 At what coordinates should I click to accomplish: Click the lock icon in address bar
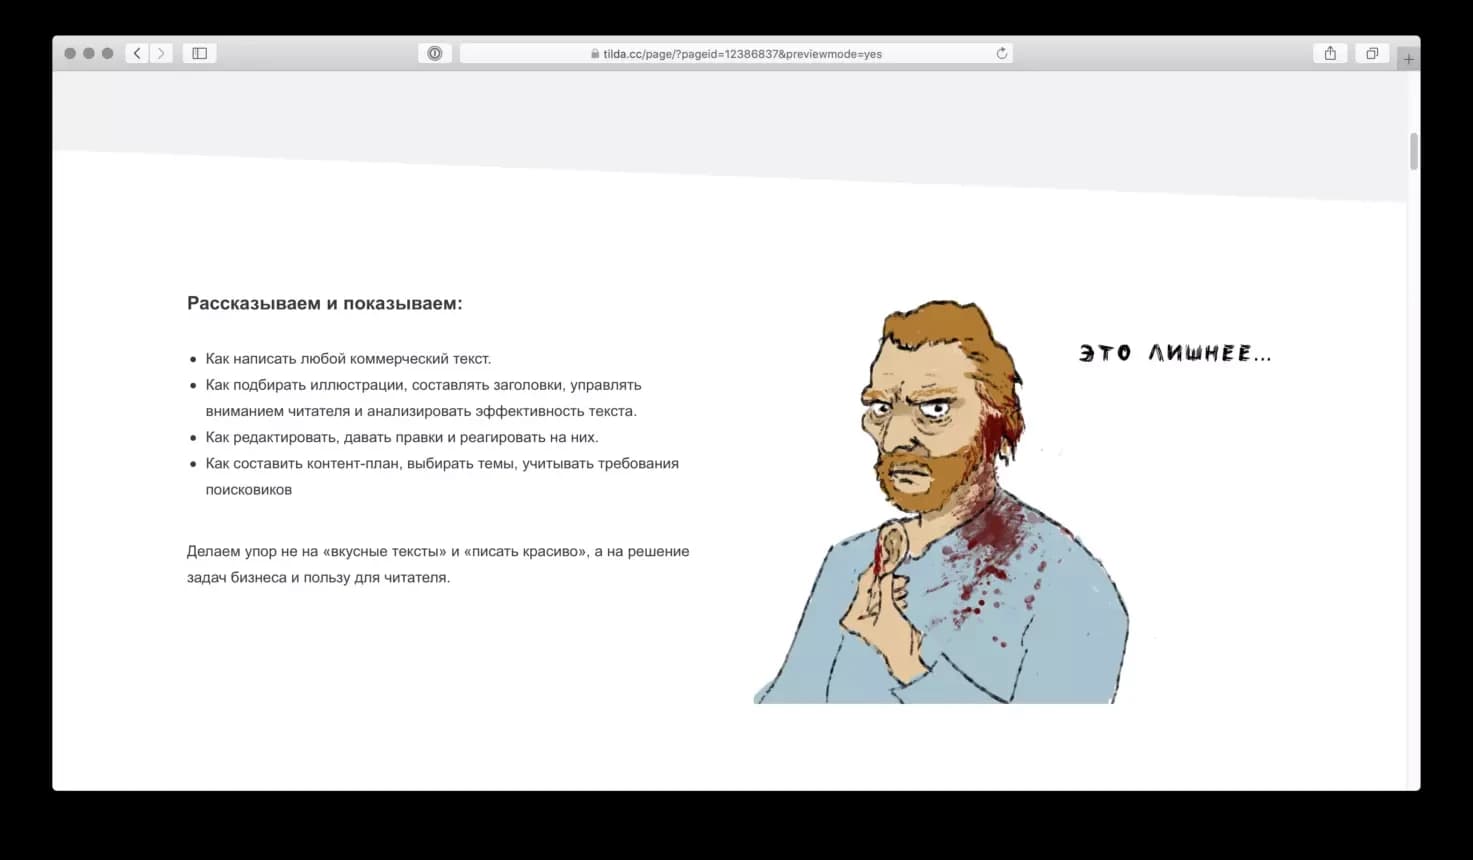click(x=595, y=54)
